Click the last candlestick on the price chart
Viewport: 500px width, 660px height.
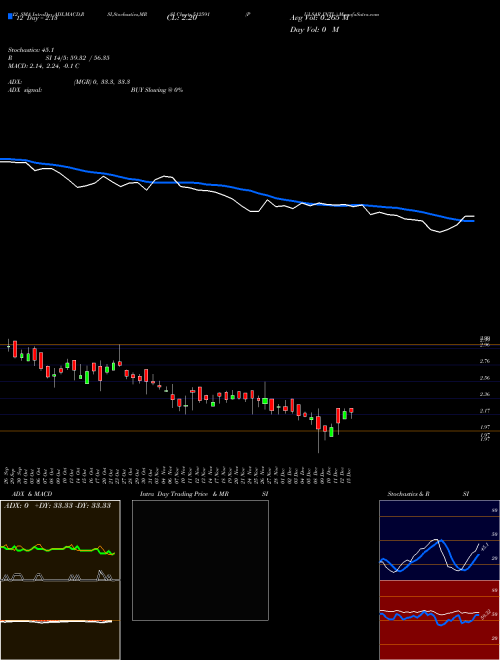[351, 411]
